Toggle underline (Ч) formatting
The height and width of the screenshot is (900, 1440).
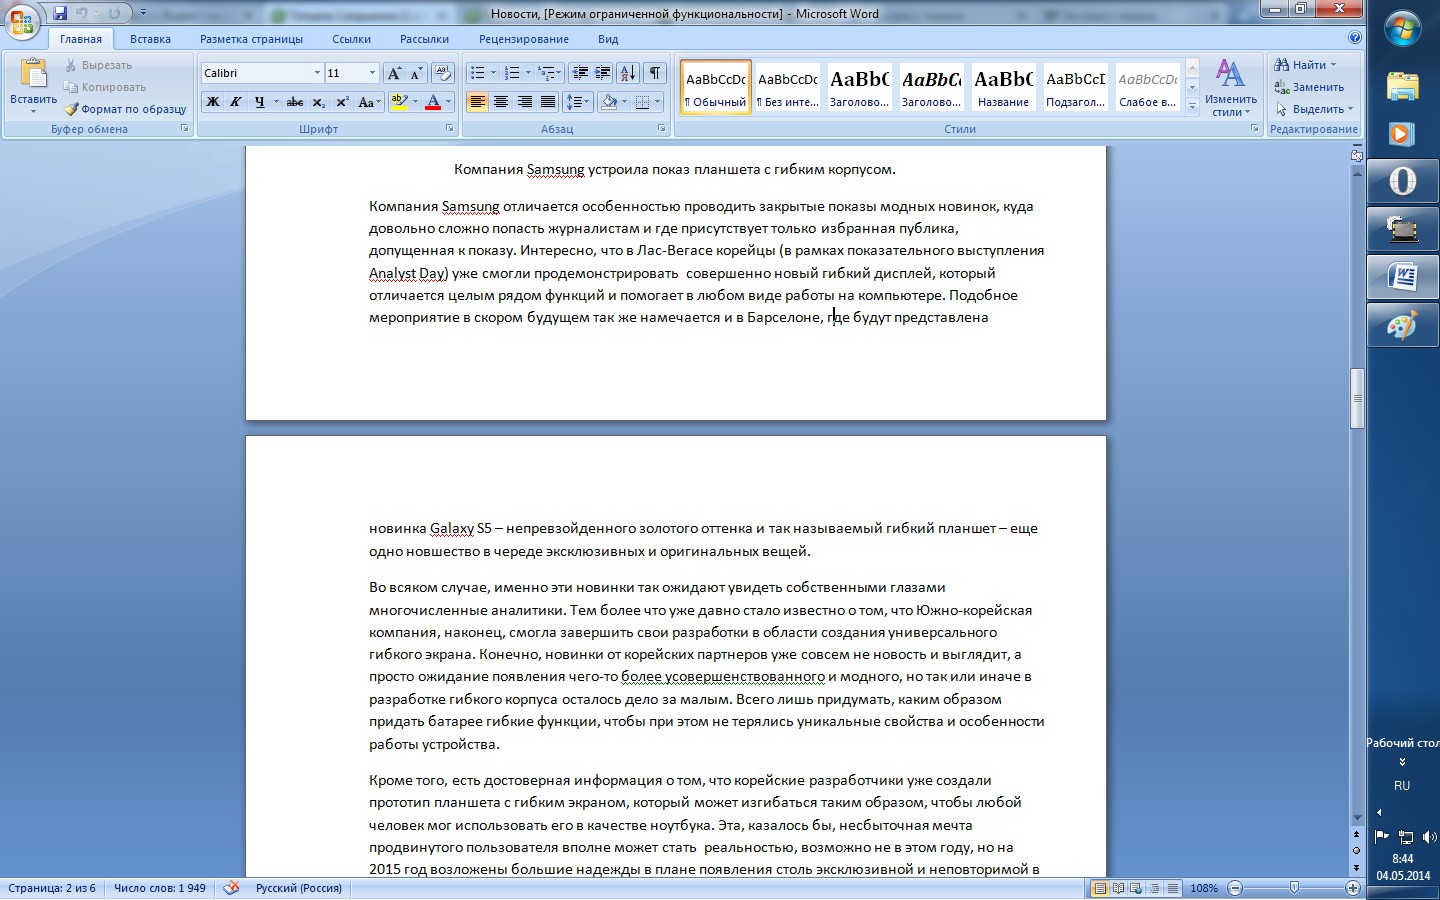tap(260, 102)
